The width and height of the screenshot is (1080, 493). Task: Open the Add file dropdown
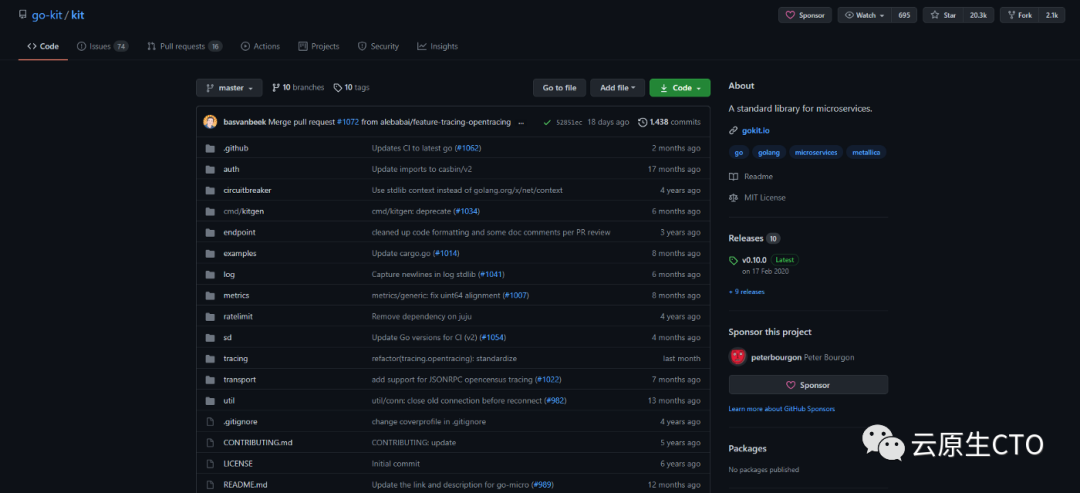tap(618, 88)
